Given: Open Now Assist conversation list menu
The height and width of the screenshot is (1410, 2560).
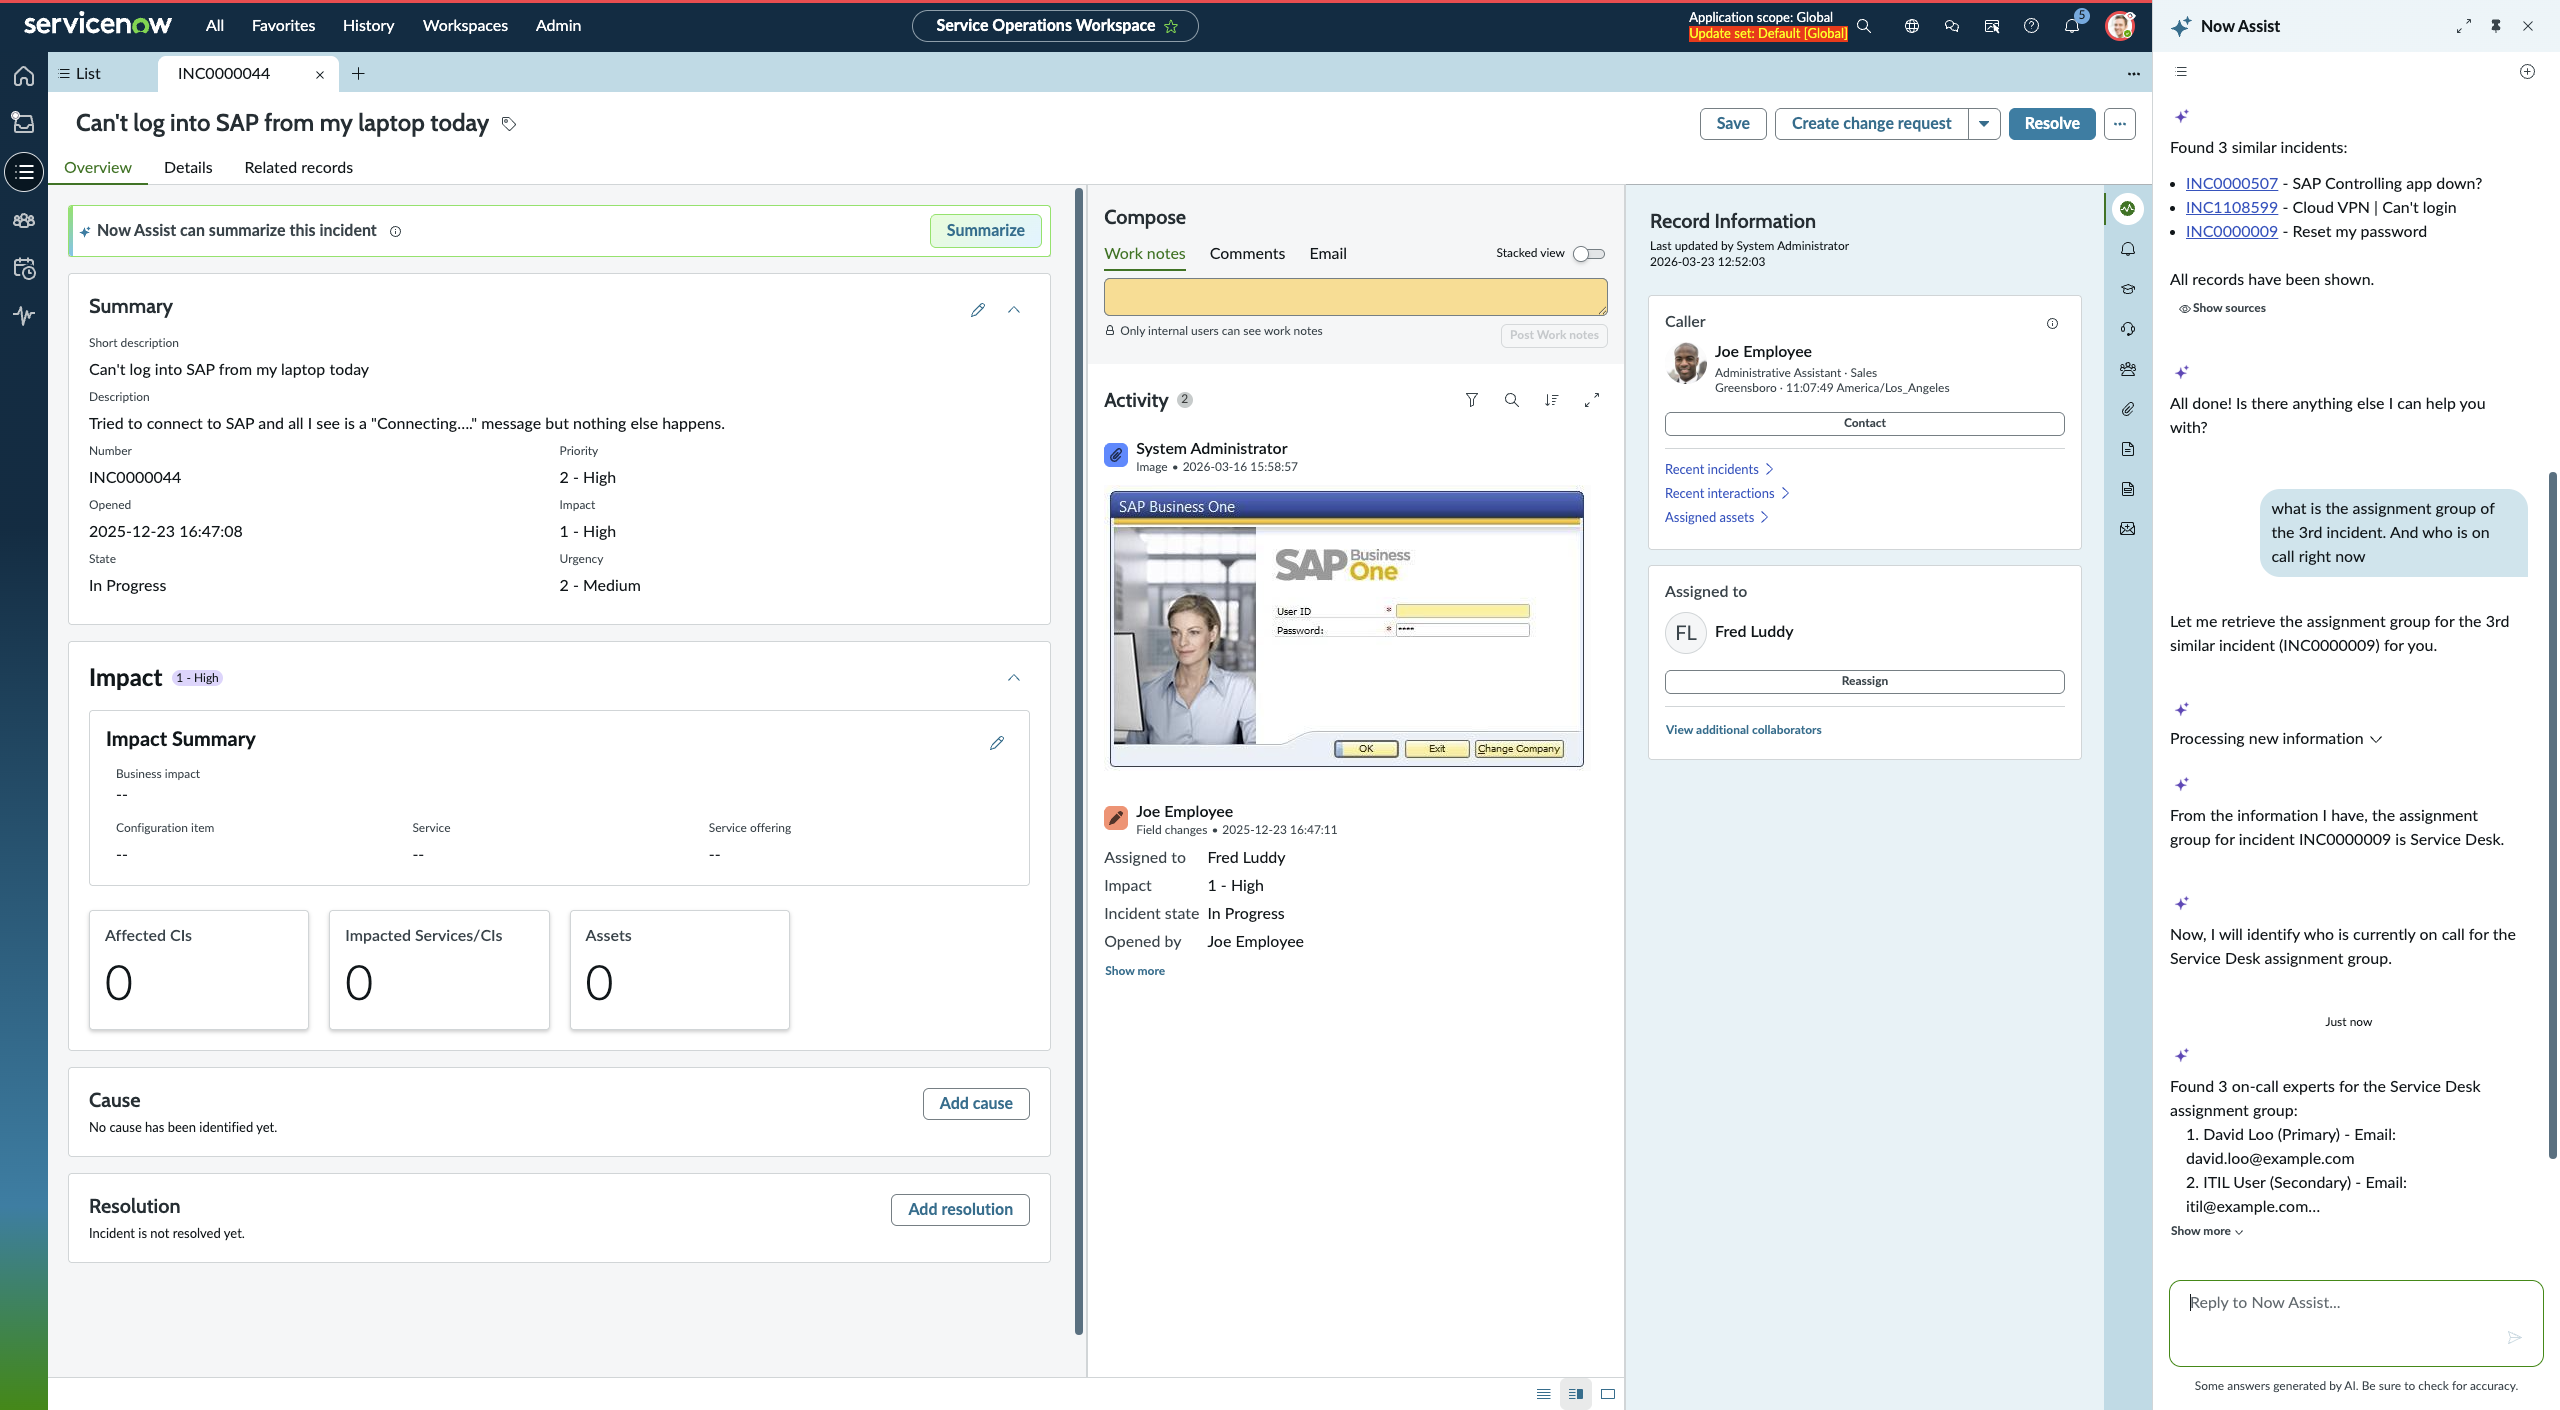Looking at the screenshot, I should click(x=2182, y=72).
